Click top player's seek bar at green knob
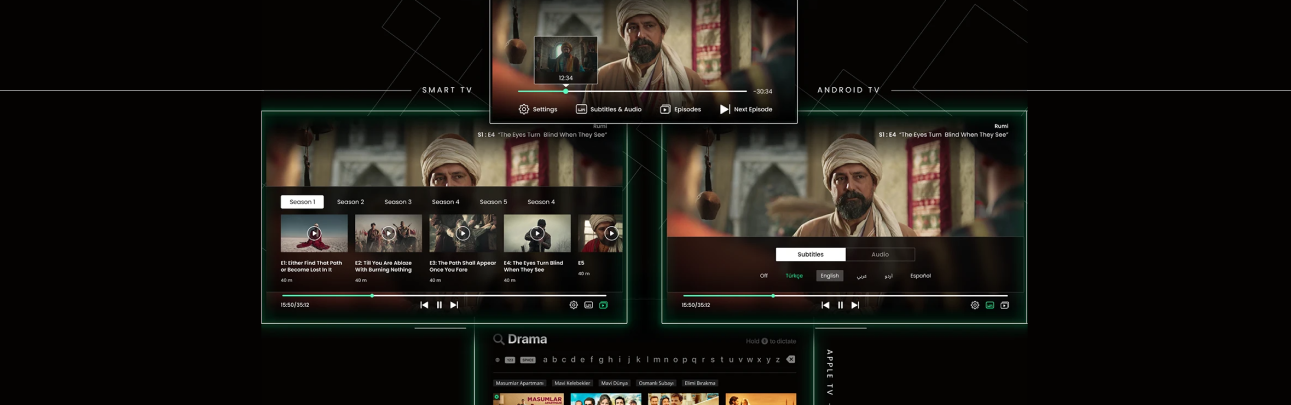This screenshot has height=405, width=1291. 566,91
